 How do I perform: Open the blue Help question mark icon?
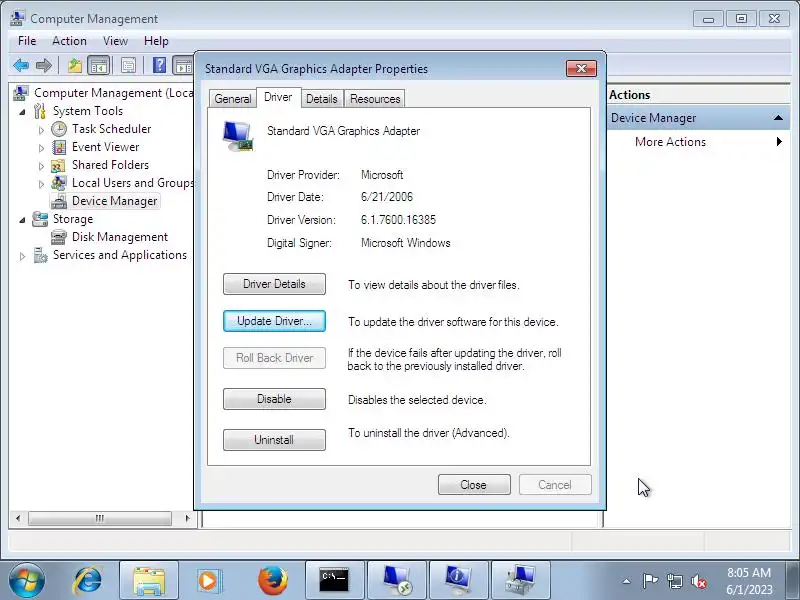tap(159, 65)
